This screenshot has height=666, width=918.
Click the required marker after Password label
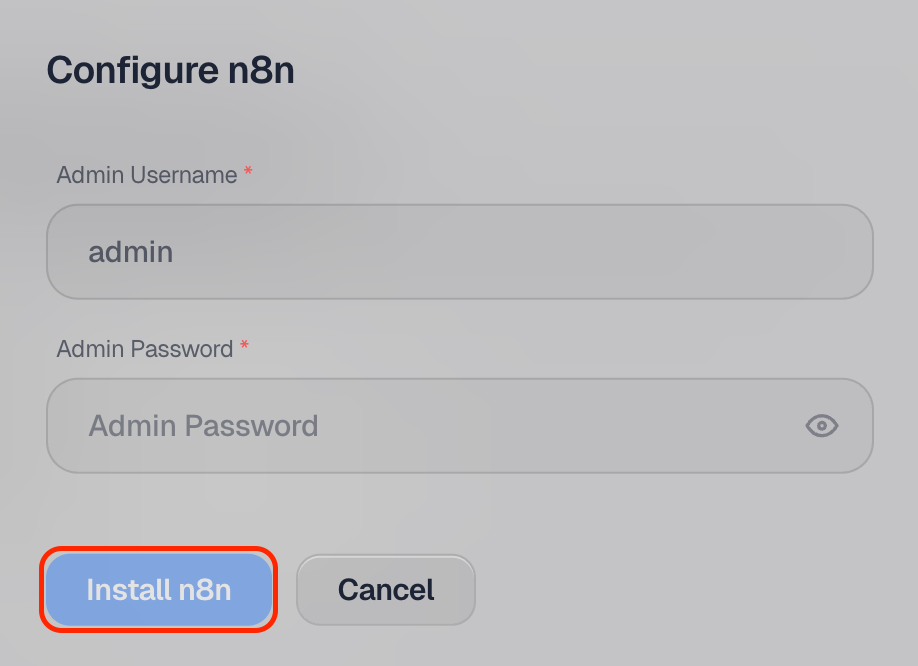pos(244,345)
